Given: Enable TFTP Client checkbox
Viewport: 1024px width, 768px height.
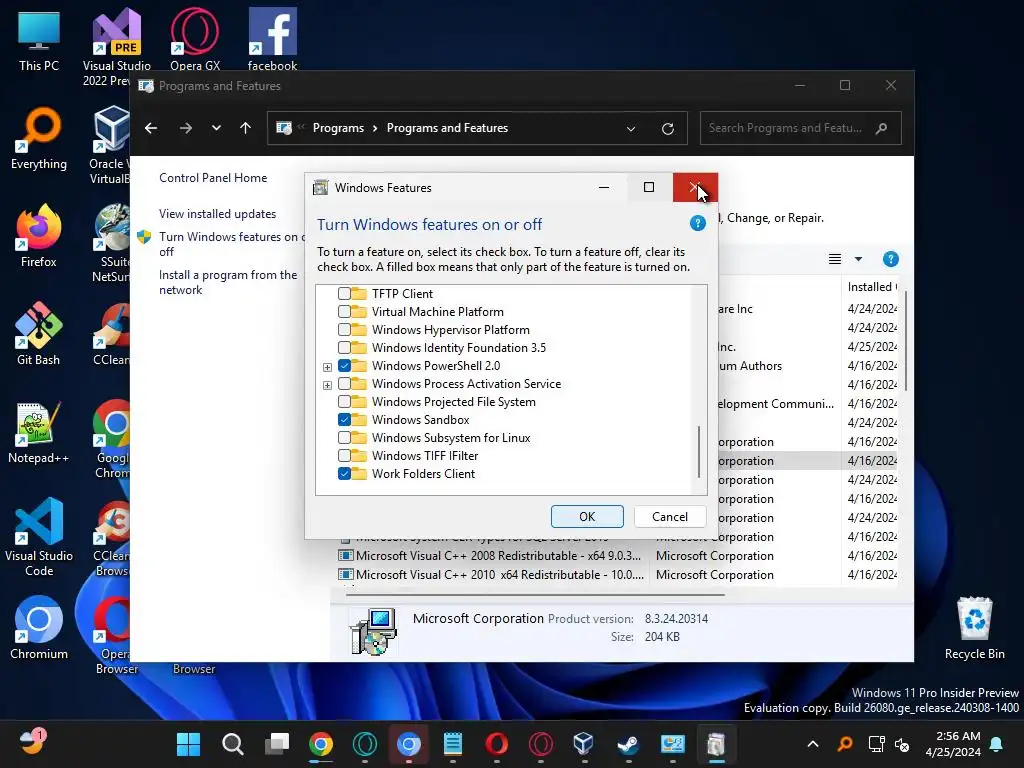Looking at the screenshot, I should 344,294.
